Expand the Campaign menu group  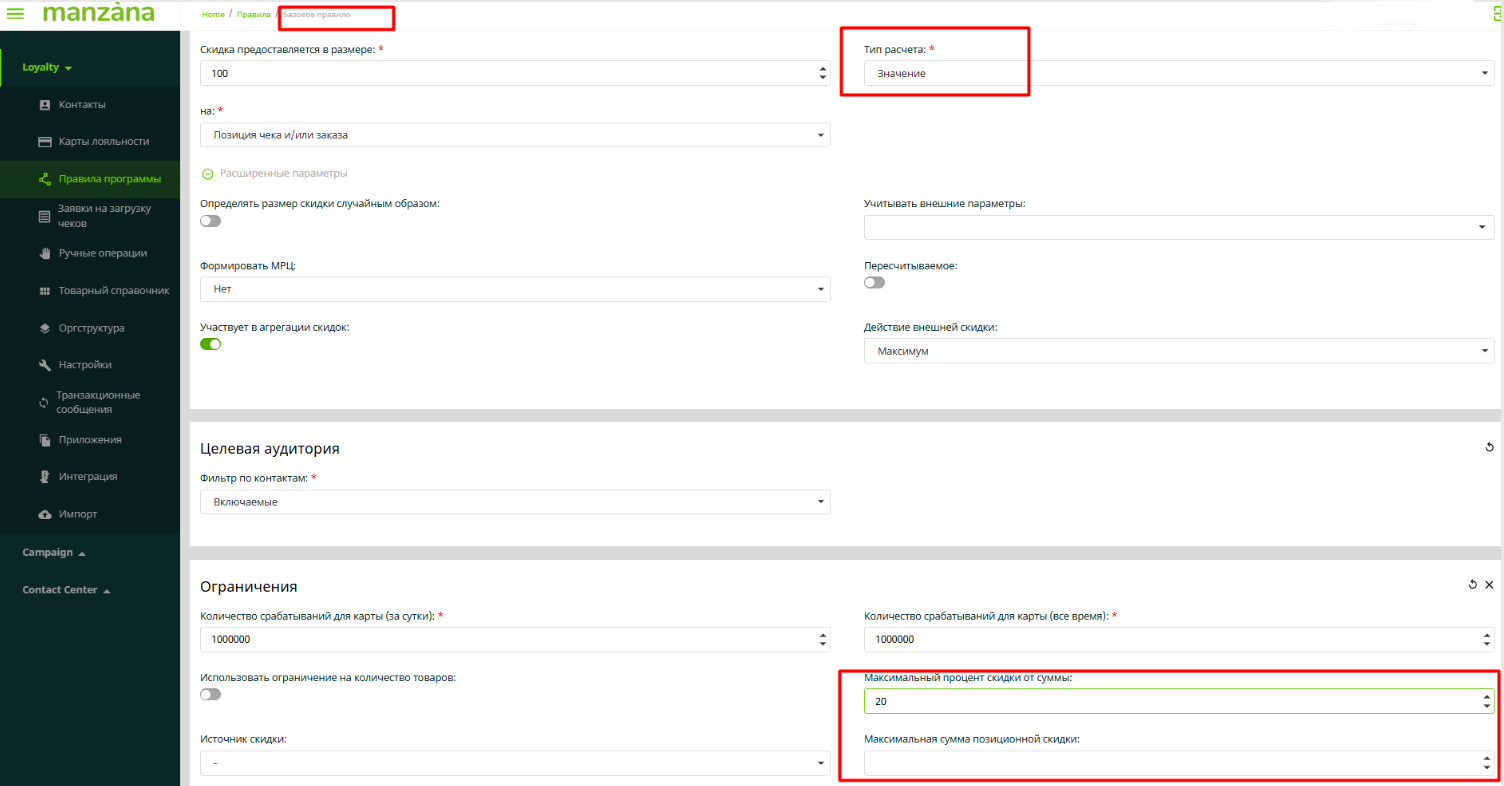[x=54, y=553]
